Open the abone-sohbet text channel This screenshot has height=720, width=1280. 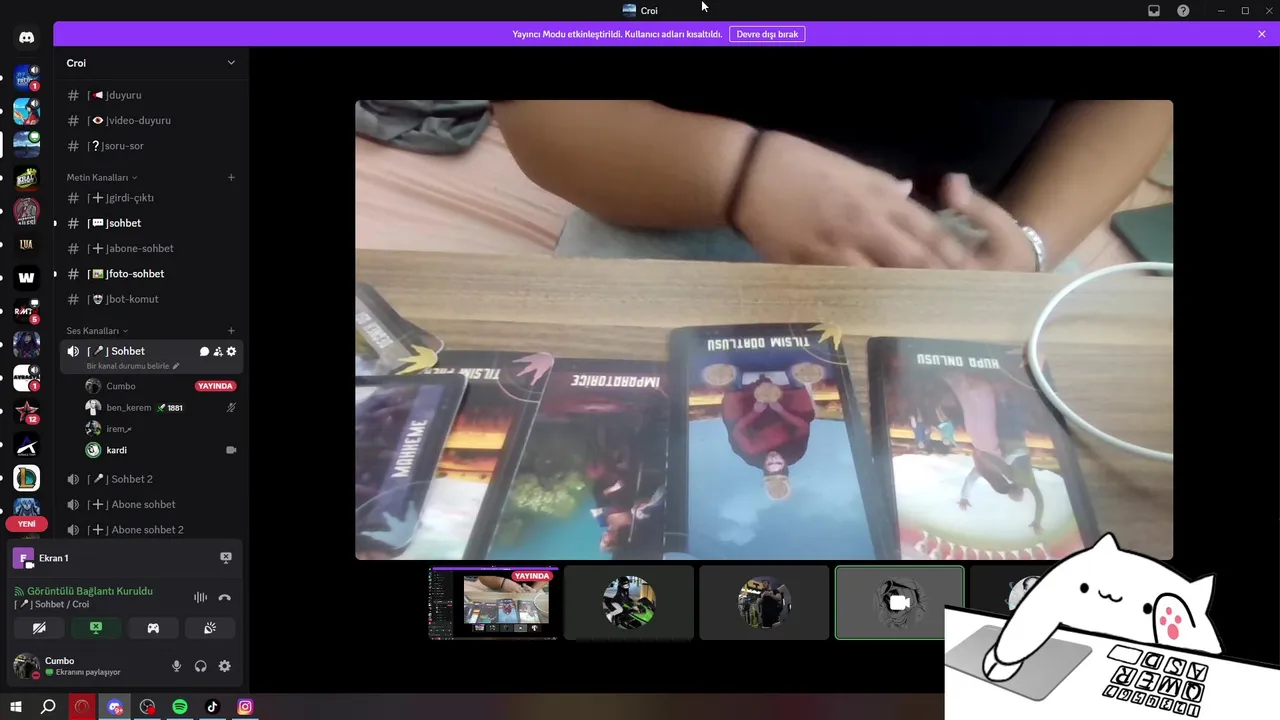click(150, 248)
